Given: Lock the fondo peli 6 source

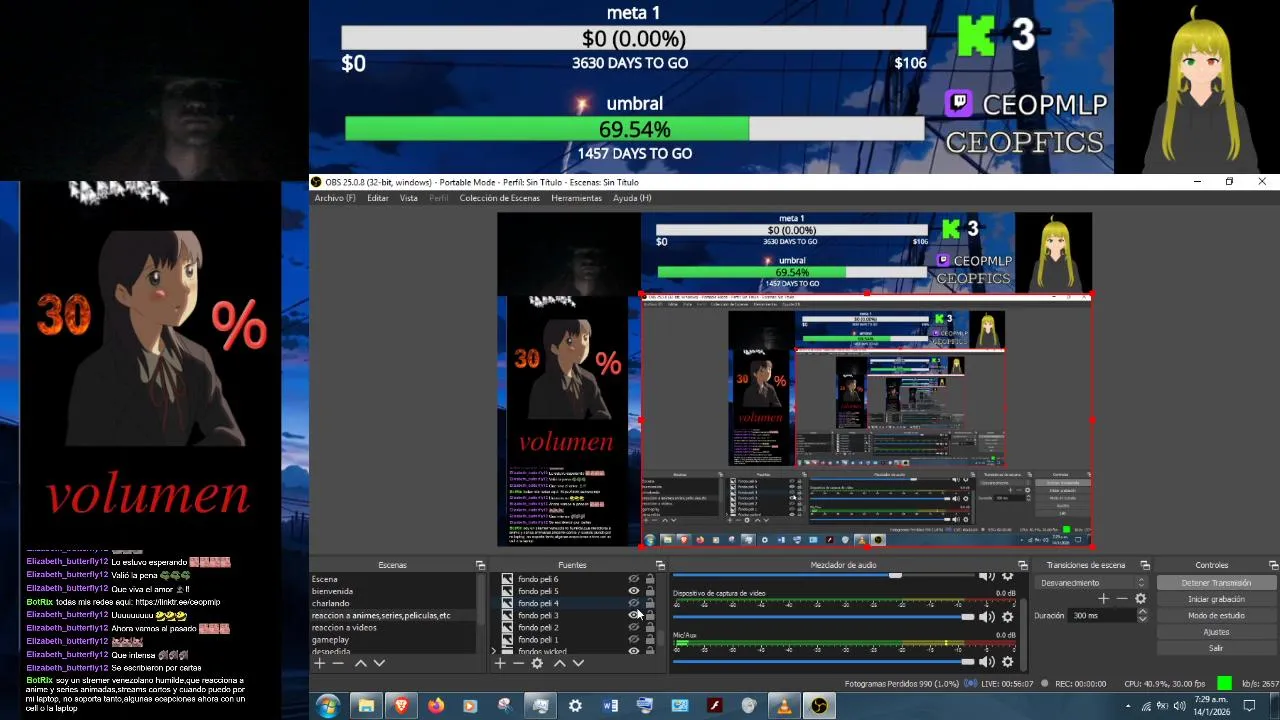Looking at the screenshot, I should pyautogui.click(x=650, y=579).
